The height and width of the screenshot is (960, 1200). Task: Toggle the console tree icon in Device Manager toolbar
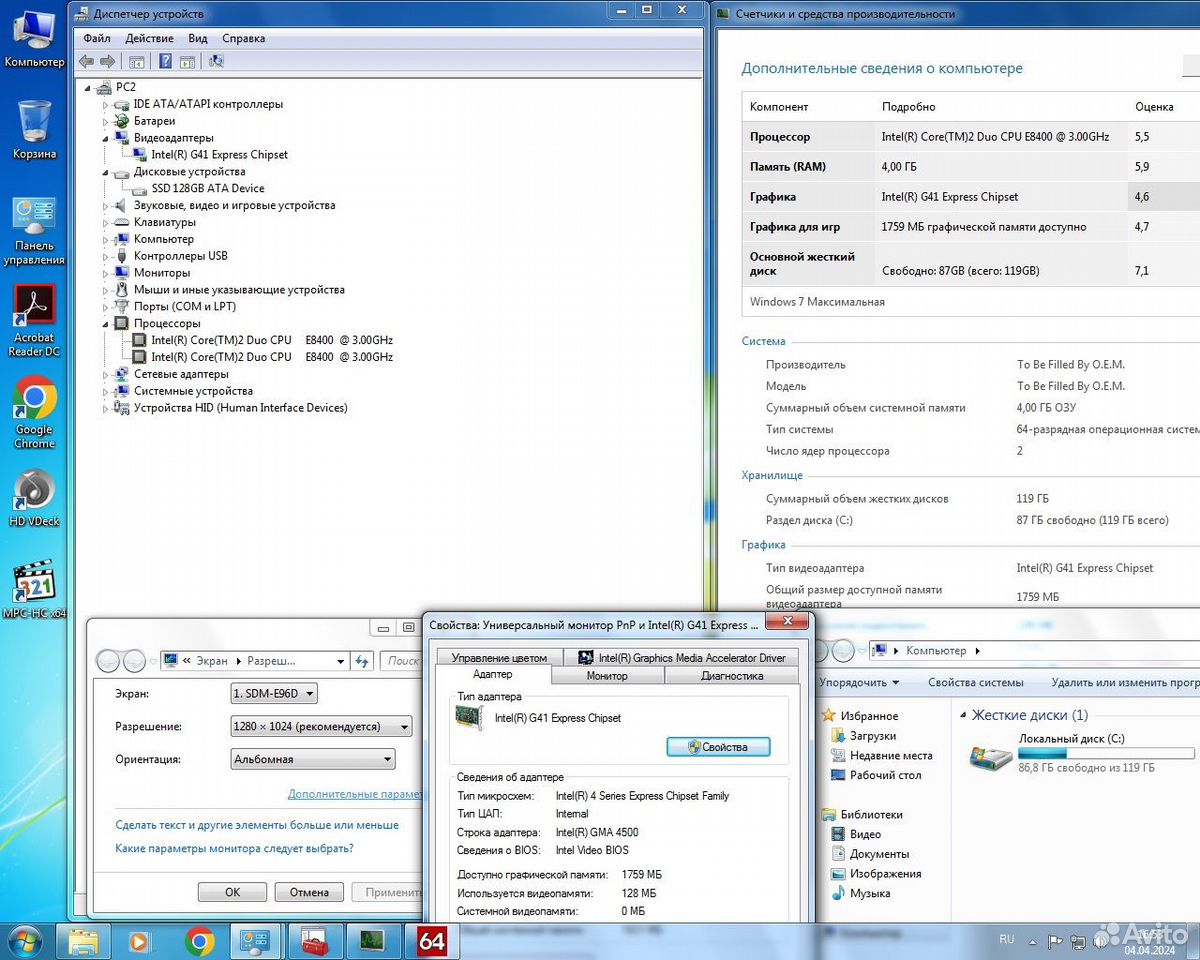137,61
